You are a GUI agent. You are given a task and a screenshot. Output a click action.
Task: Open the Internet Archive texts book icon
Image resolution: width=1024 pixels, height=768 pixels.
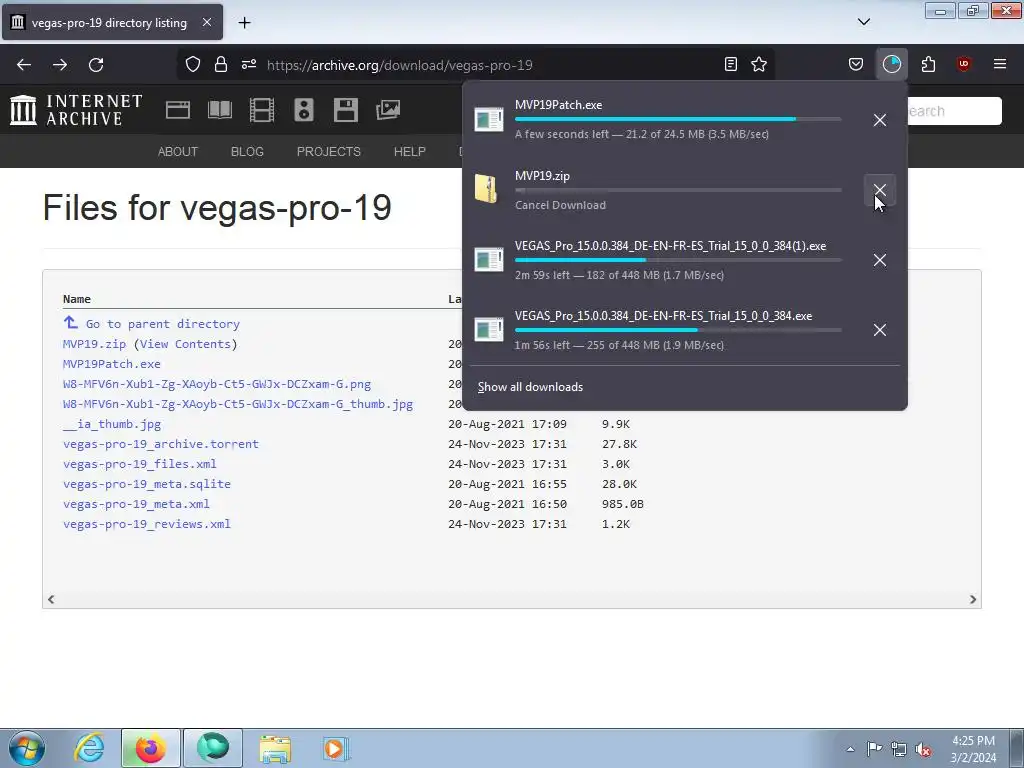[x=220, y=110]
